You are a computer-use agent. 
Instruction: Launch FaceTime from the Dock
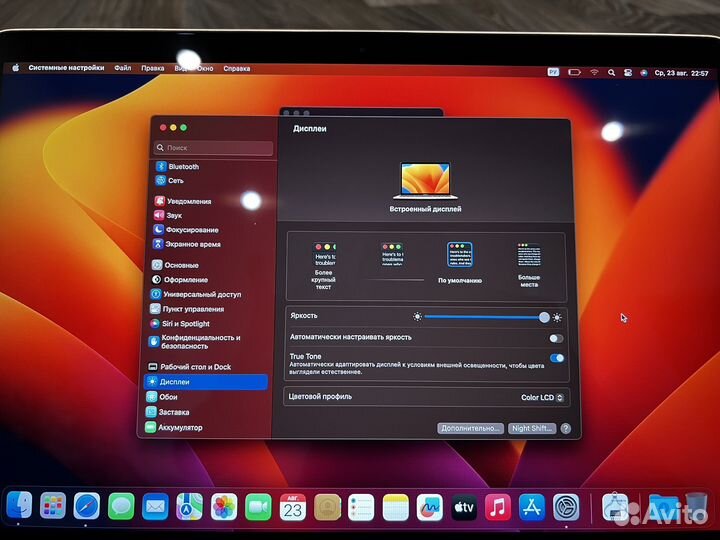click(258, 507)
